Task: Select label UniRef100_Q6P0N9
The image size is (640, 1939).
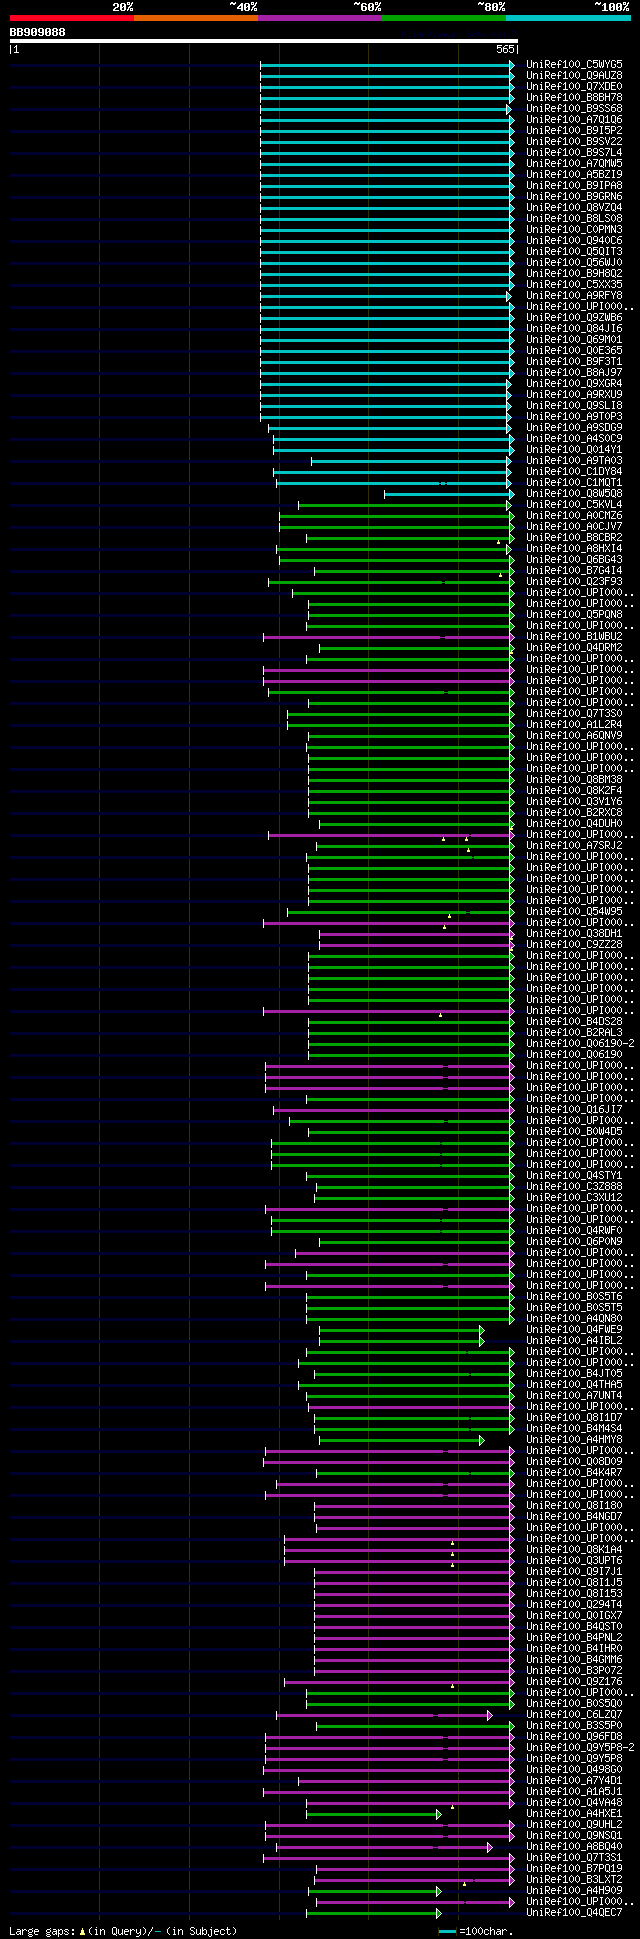Action: point(574,1241)
